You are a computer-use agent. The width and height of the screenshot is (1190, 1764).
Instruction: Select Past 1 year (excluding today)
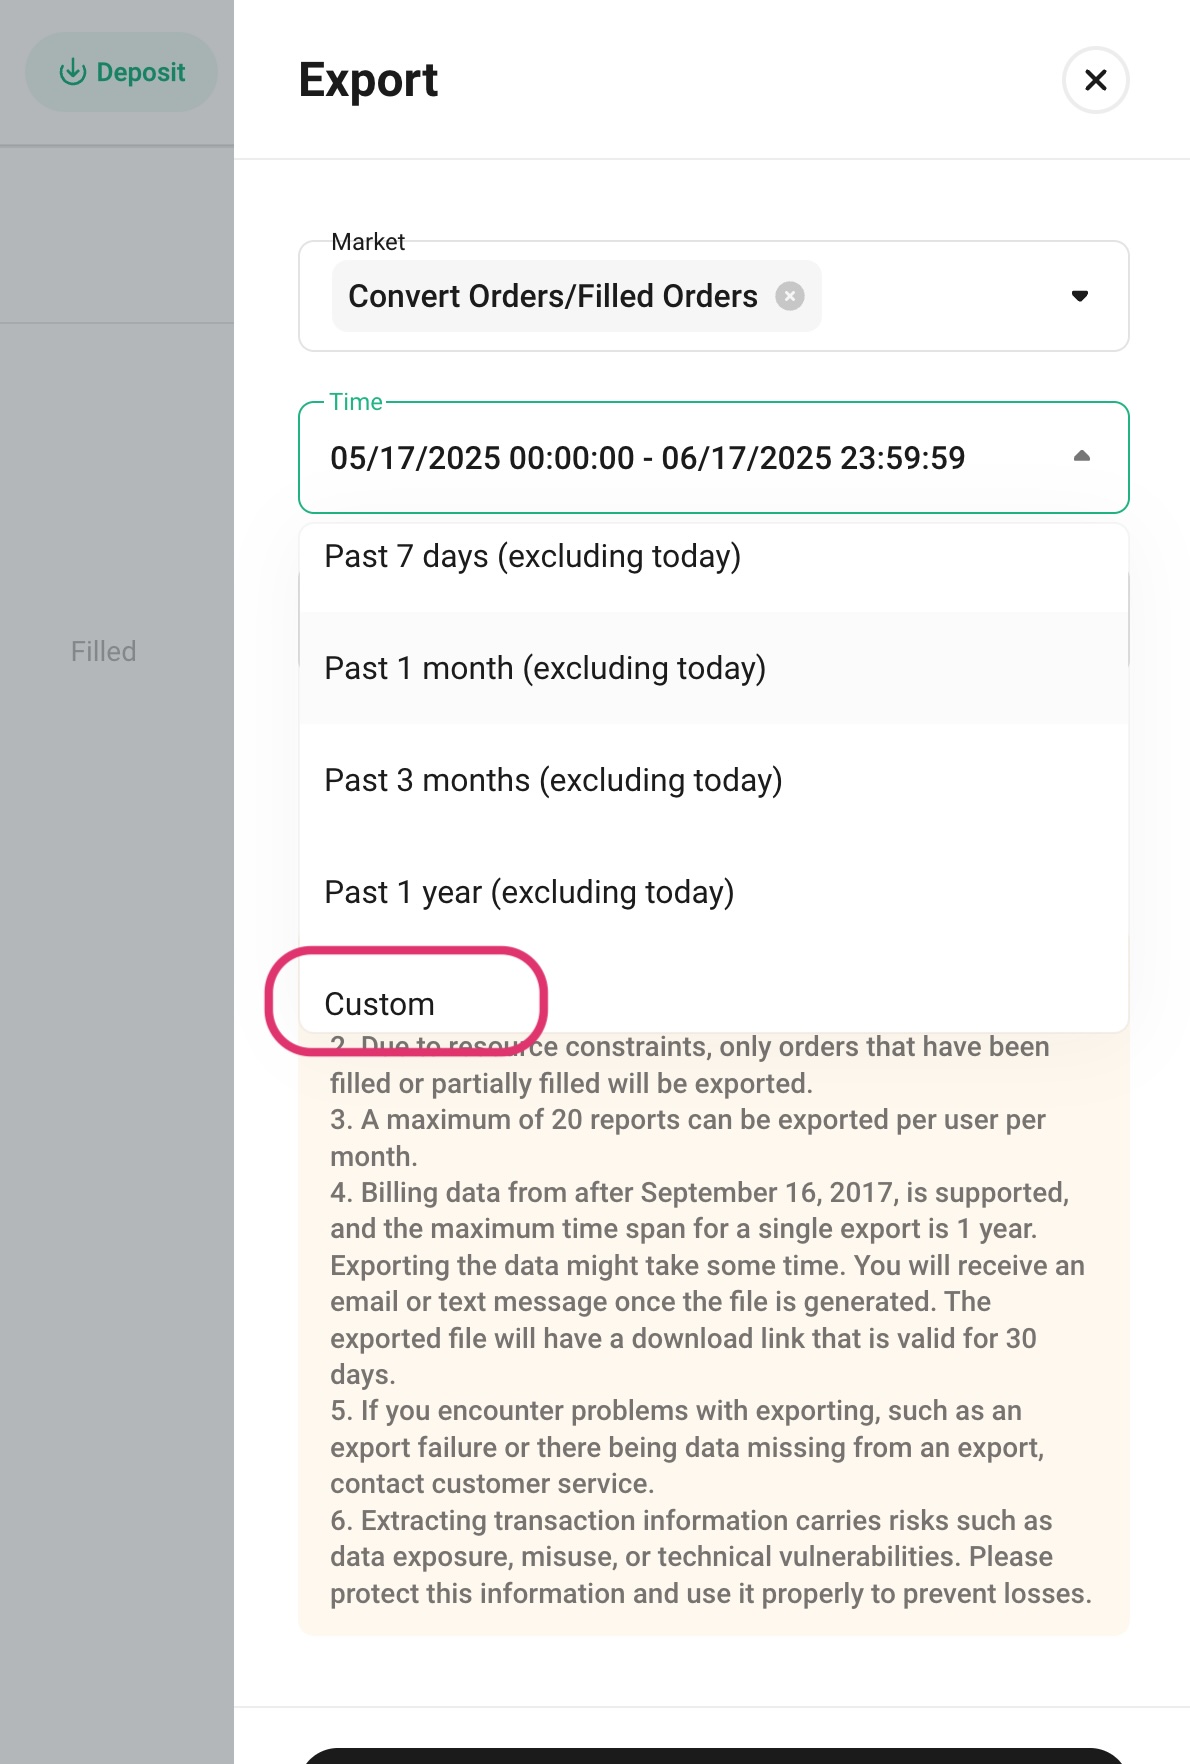coord(530,892)
